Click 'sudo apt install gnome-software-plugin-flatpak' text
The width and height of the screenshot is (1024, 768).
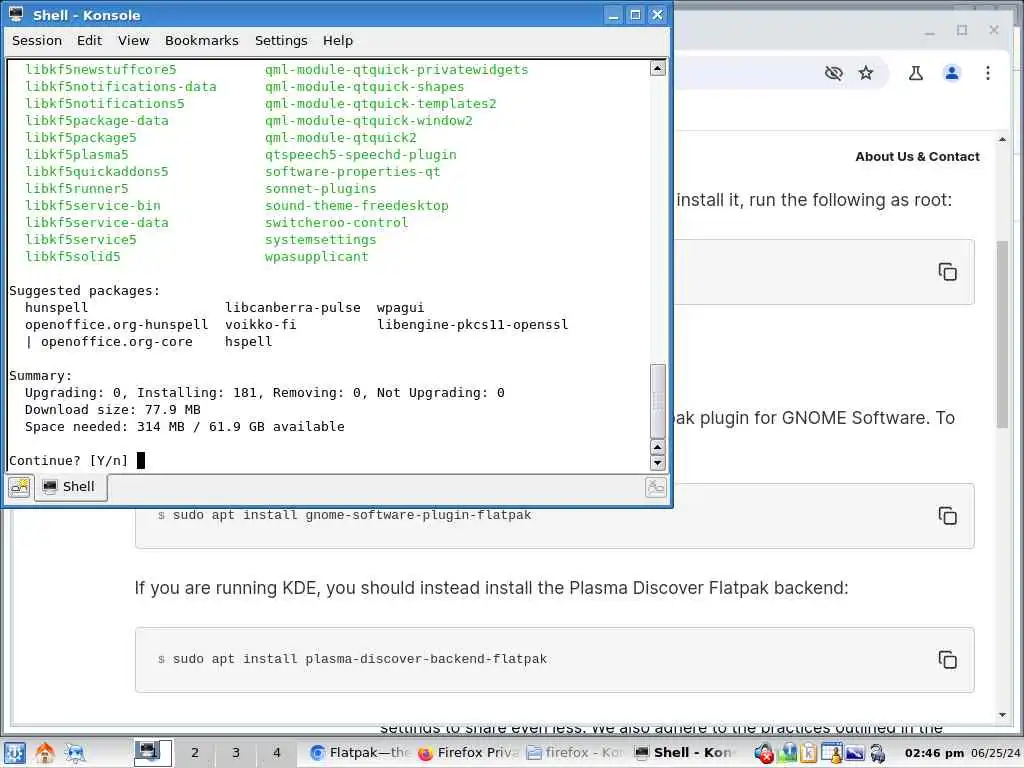[351, 515]
